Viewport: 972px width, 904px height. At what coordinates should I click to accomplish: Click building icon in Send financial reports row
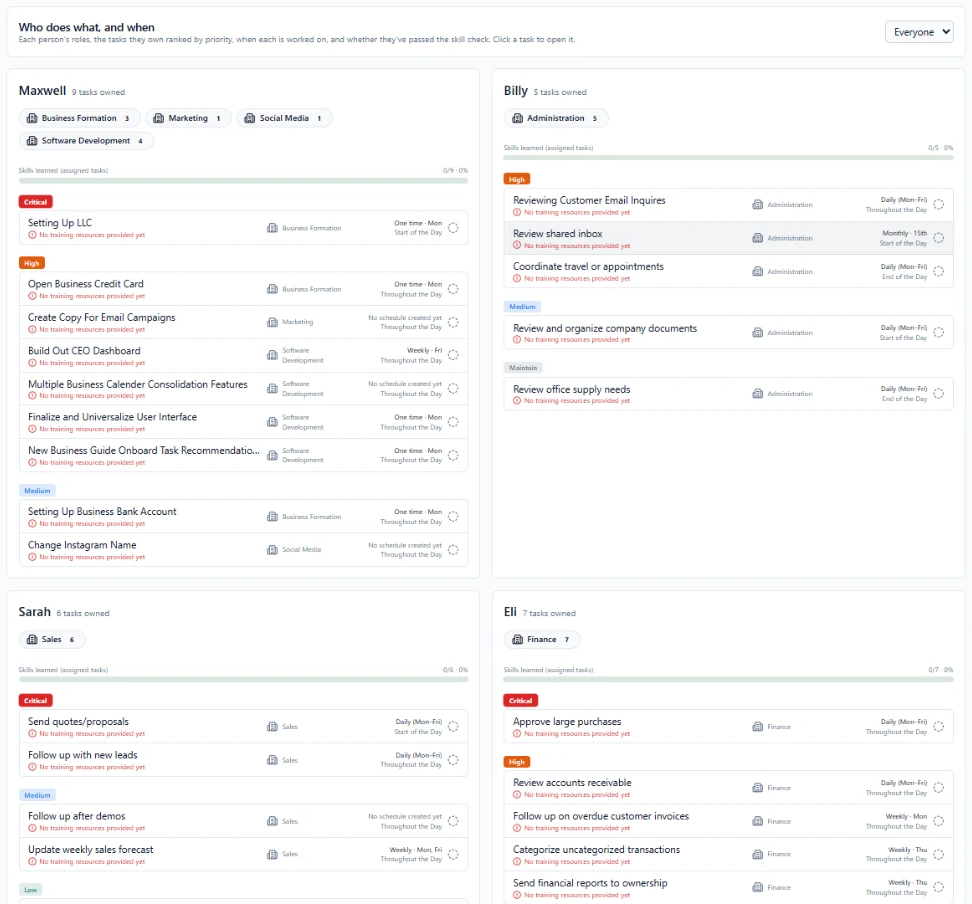[x=758, y=887]
